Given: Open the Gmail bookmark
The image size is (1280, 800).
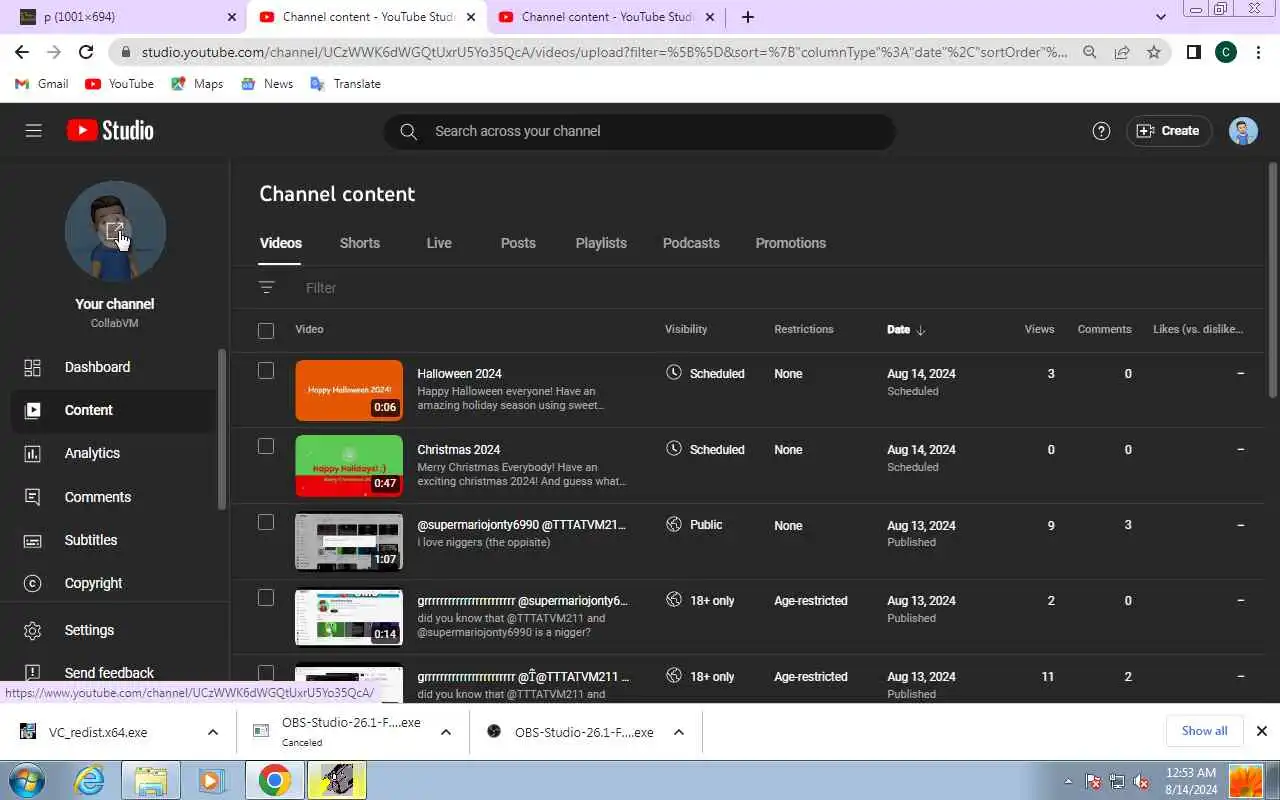Looking at the screenshot, I should click(42, 84).
